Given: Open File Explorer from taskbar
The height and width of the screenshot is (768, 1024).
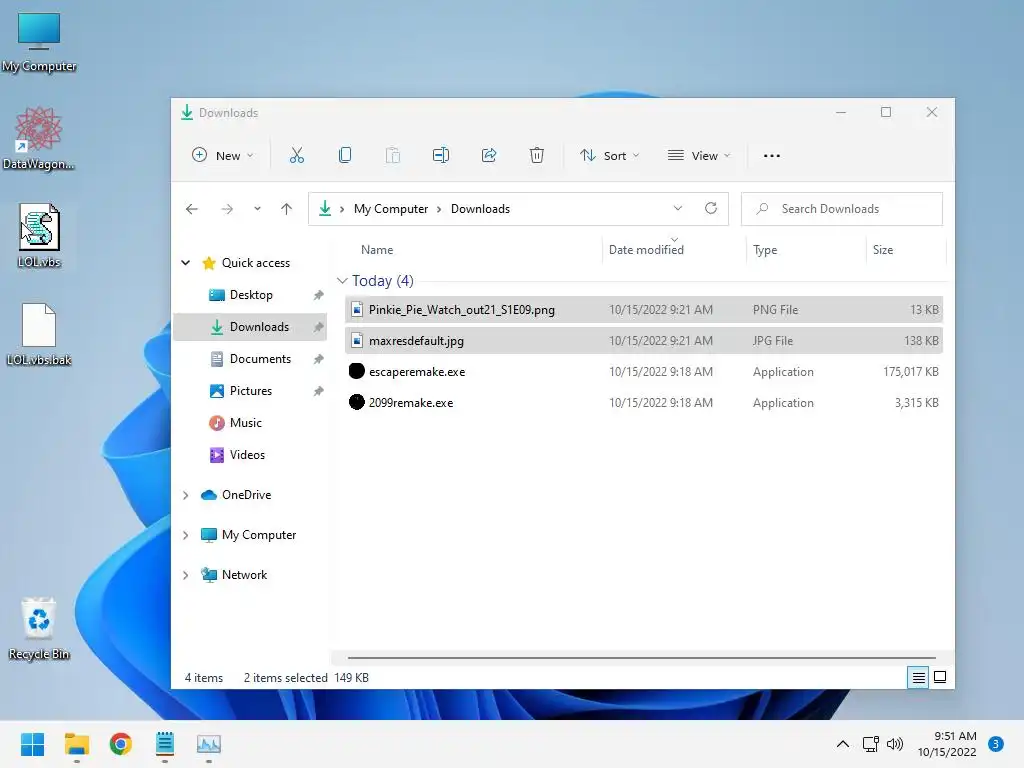Looking at the screenshot, I should point(76,744).
